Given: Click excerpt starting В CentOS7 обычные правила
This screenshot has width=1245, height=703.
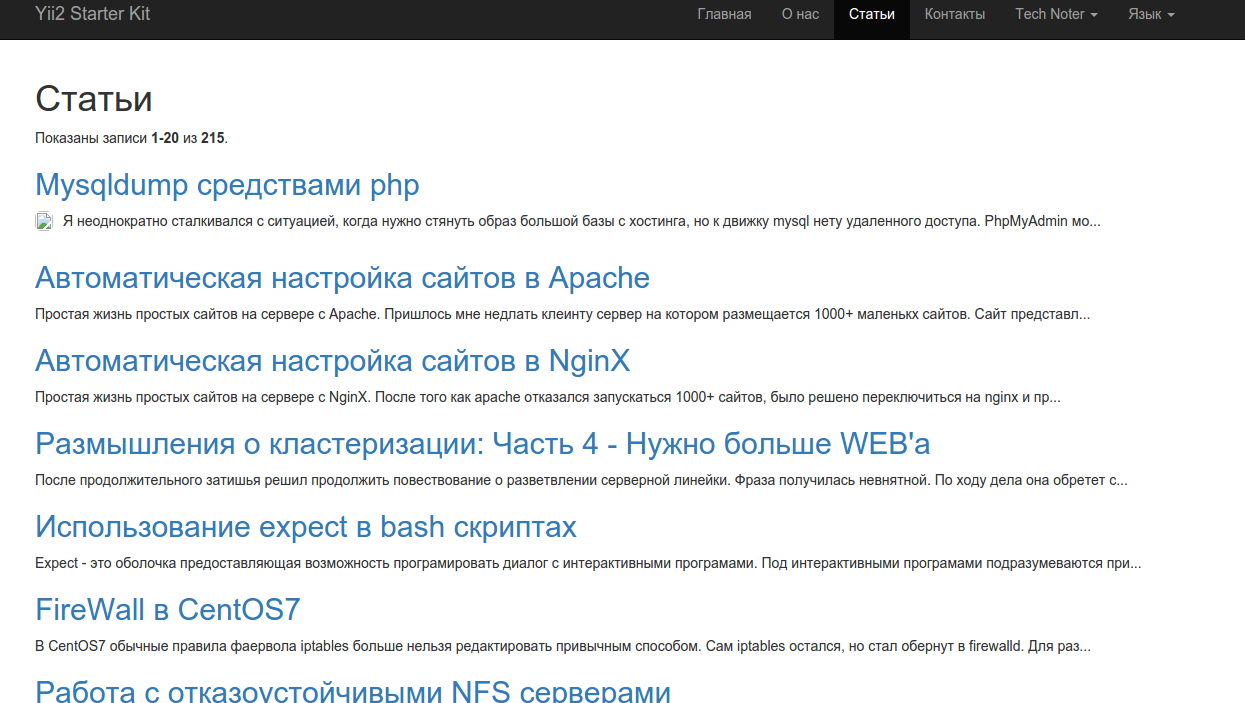Looking at the screenshot, I should click(x=563, y=646).
